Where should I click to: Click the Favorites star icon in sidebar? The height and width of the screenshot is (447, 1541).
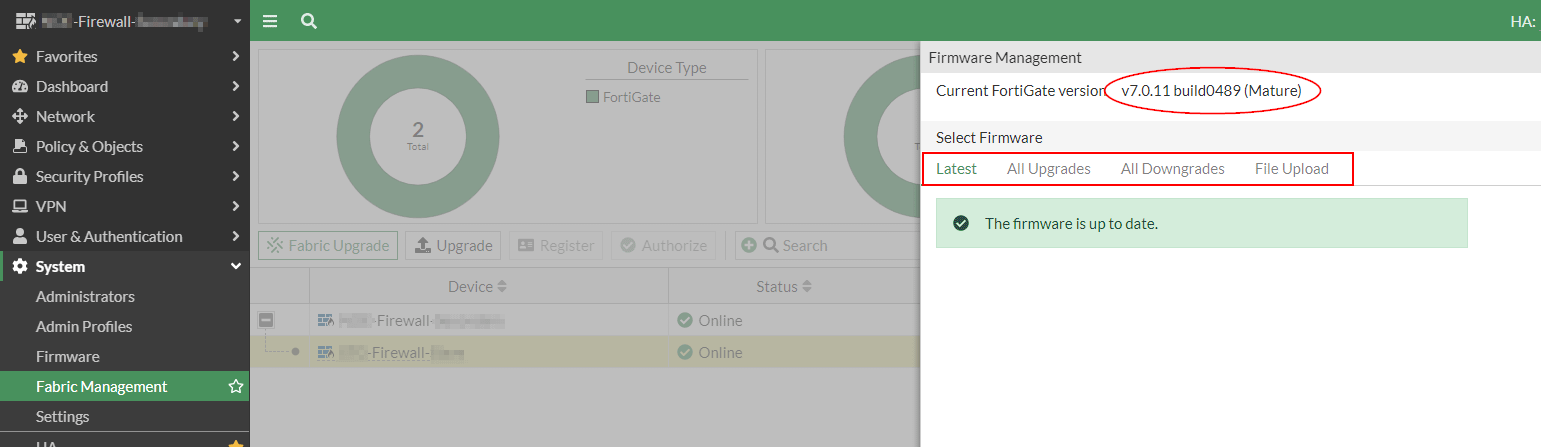(x=19, y=56)
